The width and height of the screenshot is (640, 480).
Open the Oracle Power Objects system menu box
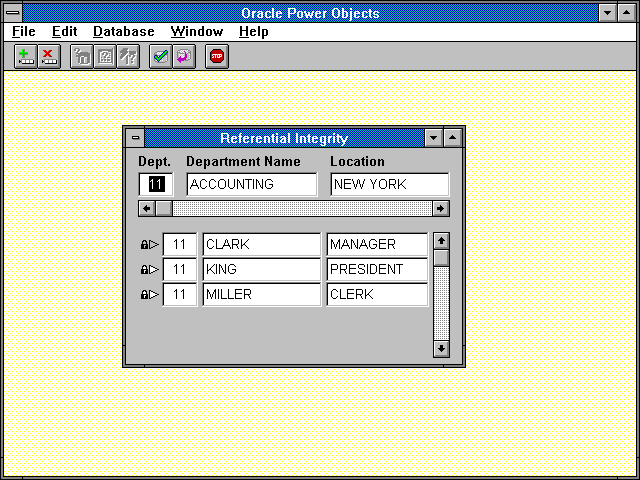(12, 12)
